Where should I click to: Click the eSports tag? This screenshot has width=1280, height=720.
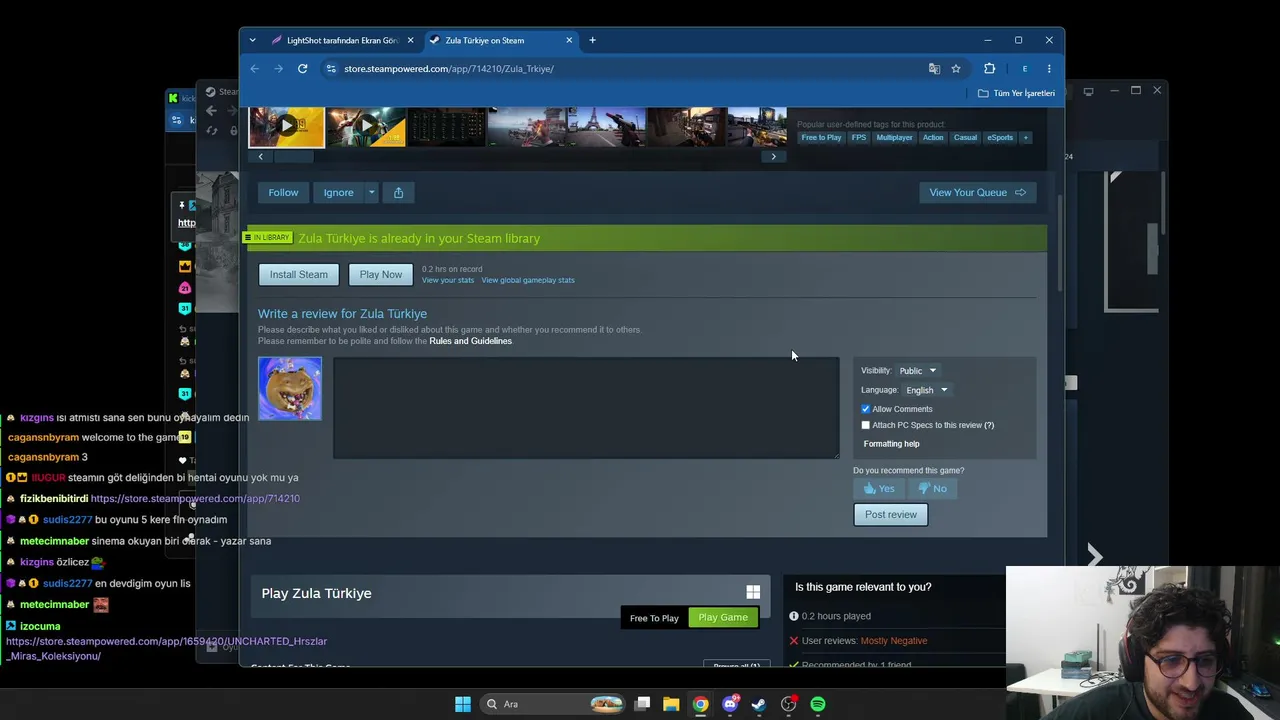coord(1000,137)
